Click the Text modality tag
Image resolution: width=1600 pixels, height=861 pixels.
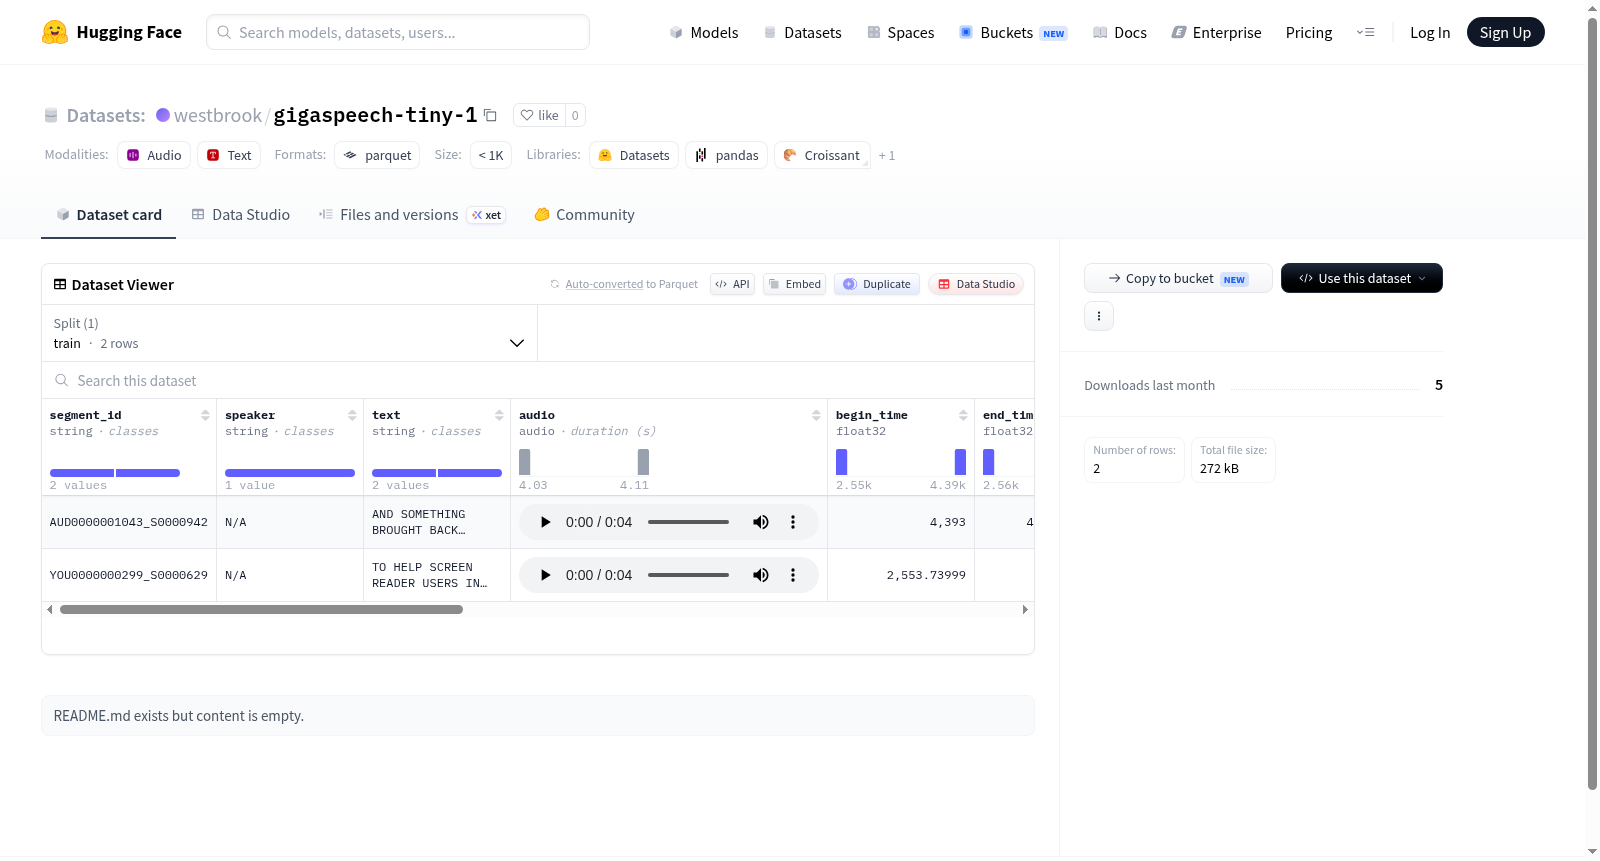tap(229, 155)
